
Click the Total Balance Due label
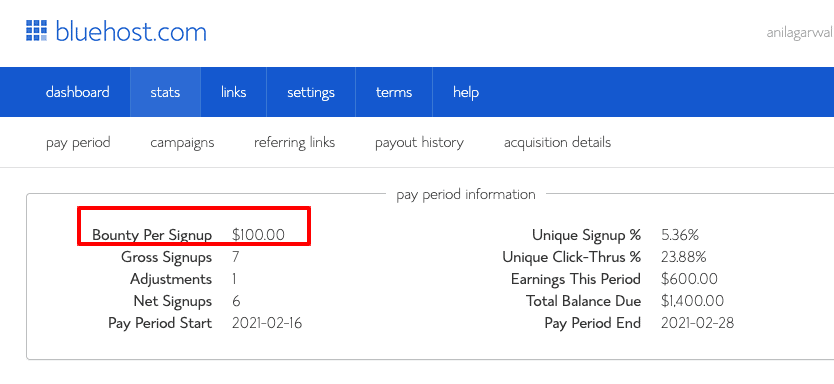coord(583,301)
